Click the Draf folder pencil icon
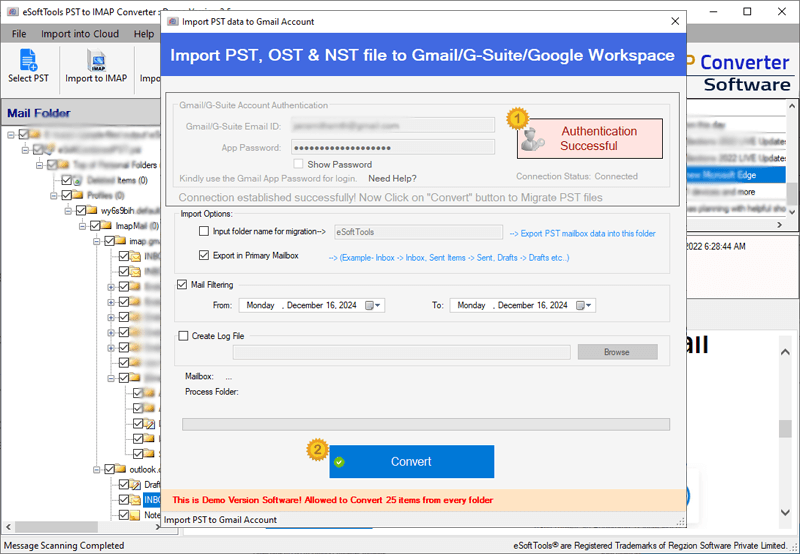The width and height of the screenshot is (800, 554). (x=135, y=484)
